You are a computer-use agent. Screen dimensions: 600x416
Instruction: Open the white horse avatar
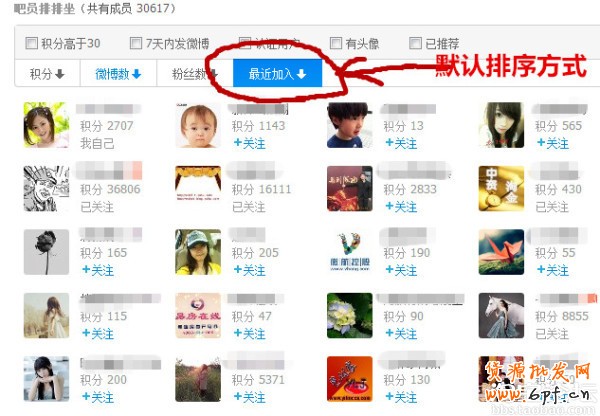(x=501, y=315)
